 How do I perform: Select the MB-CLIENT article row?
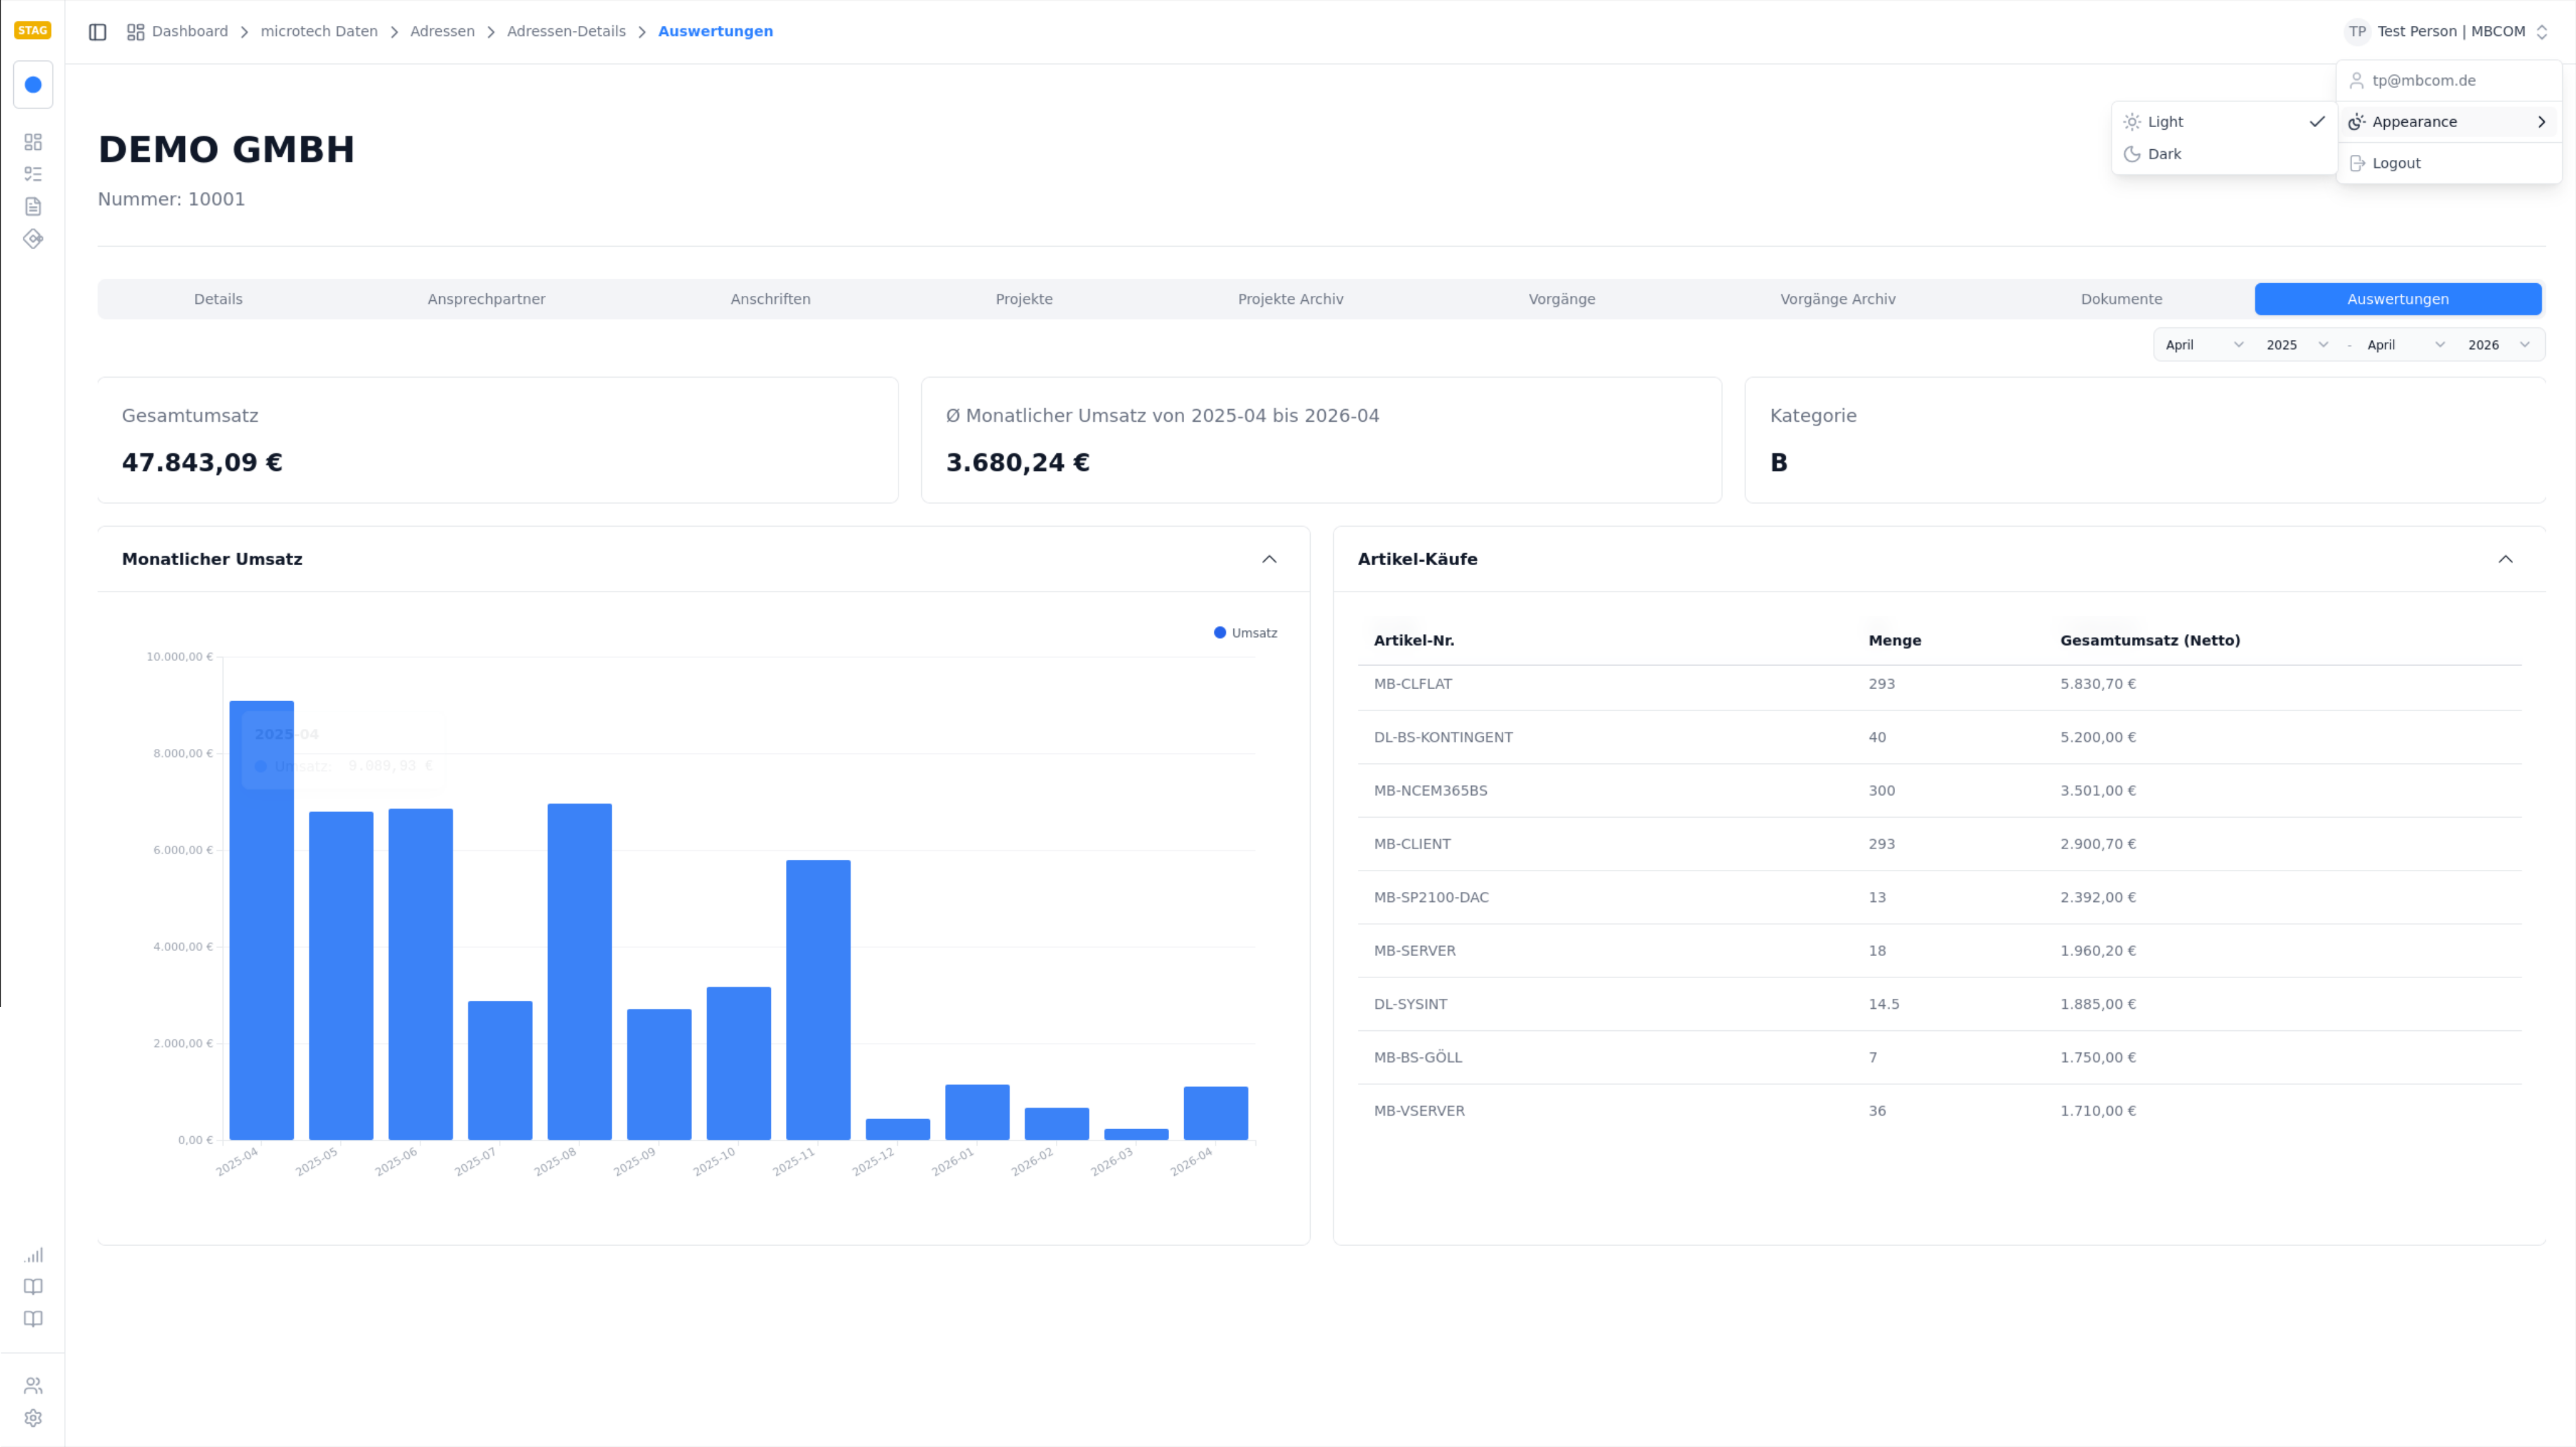(x=1939, y=844)
